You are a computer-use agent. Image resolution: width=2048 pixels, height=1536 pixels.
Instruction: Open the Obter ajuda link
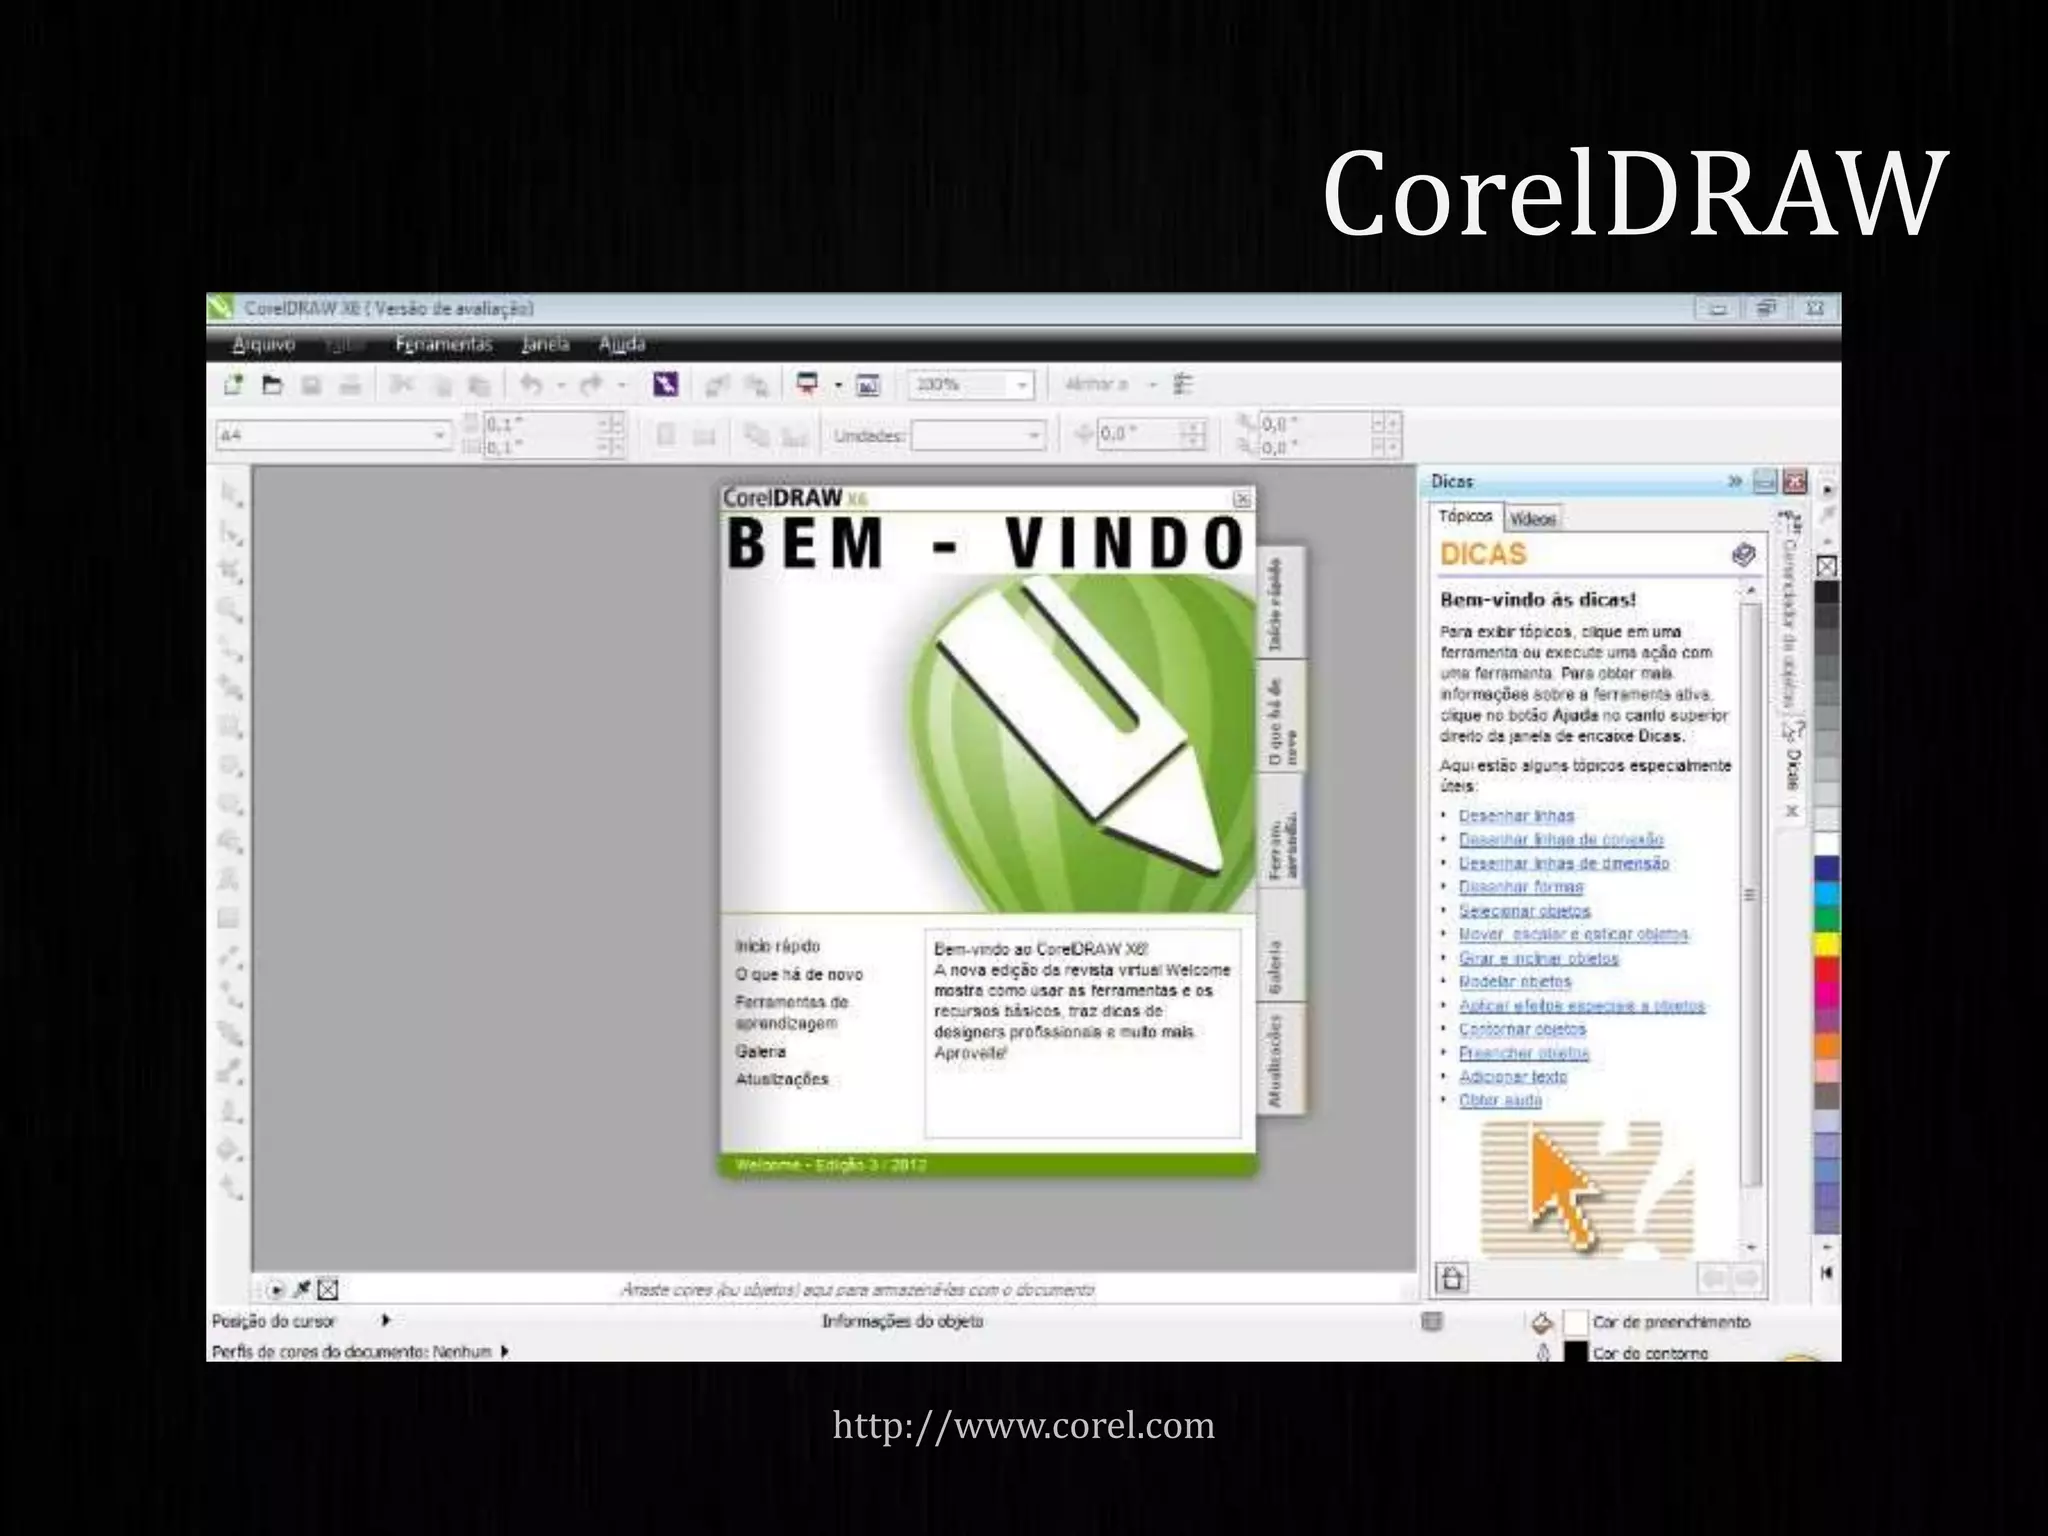[1500, 1101]
